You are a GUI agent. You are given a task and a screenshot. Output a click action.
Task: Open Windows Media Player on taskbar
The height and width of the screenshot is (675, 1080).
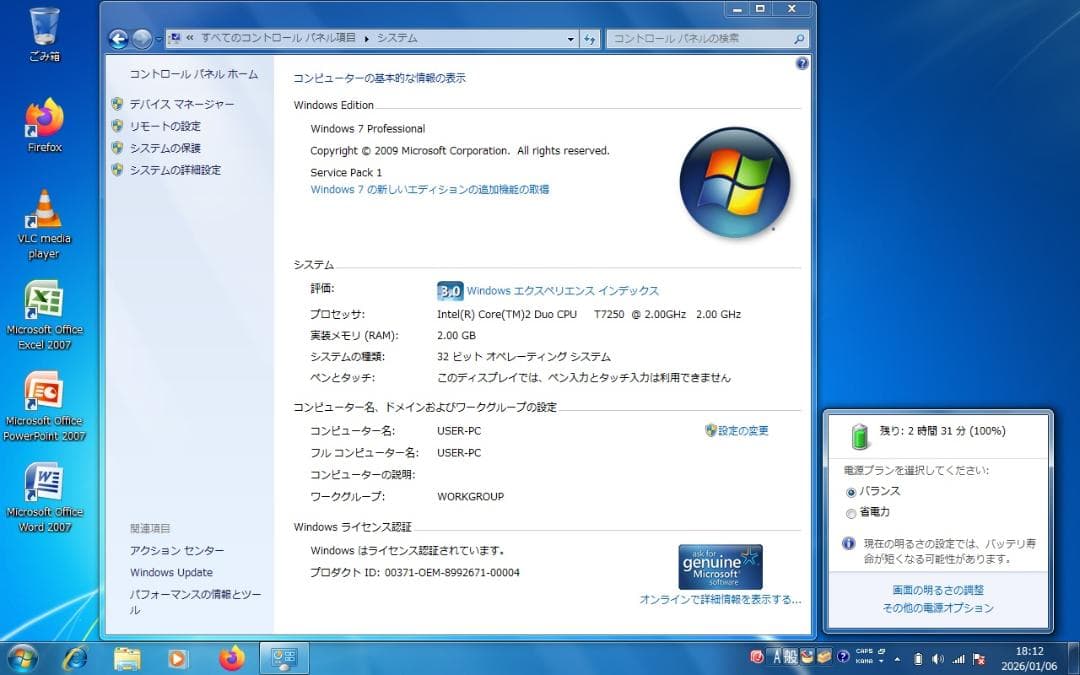(178, 658)
